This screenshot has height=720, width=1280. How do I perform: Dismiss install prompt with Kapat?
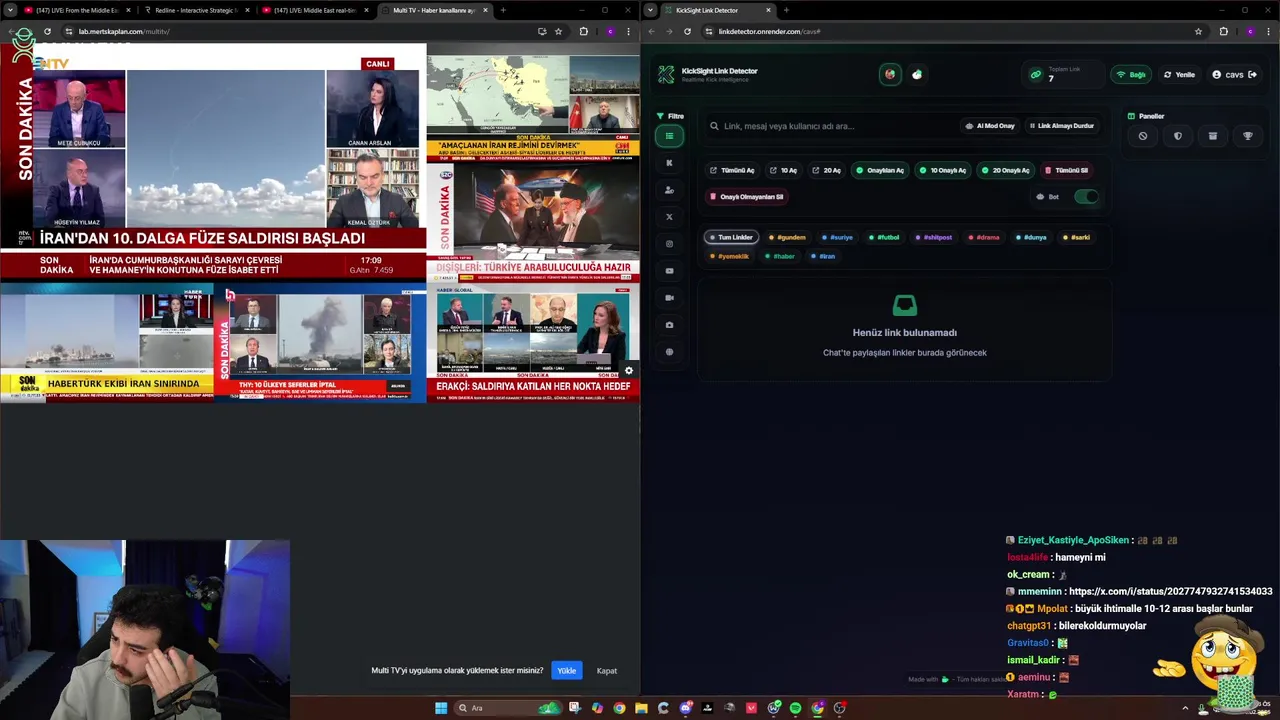pyautogui.click(x=607, y=671)
